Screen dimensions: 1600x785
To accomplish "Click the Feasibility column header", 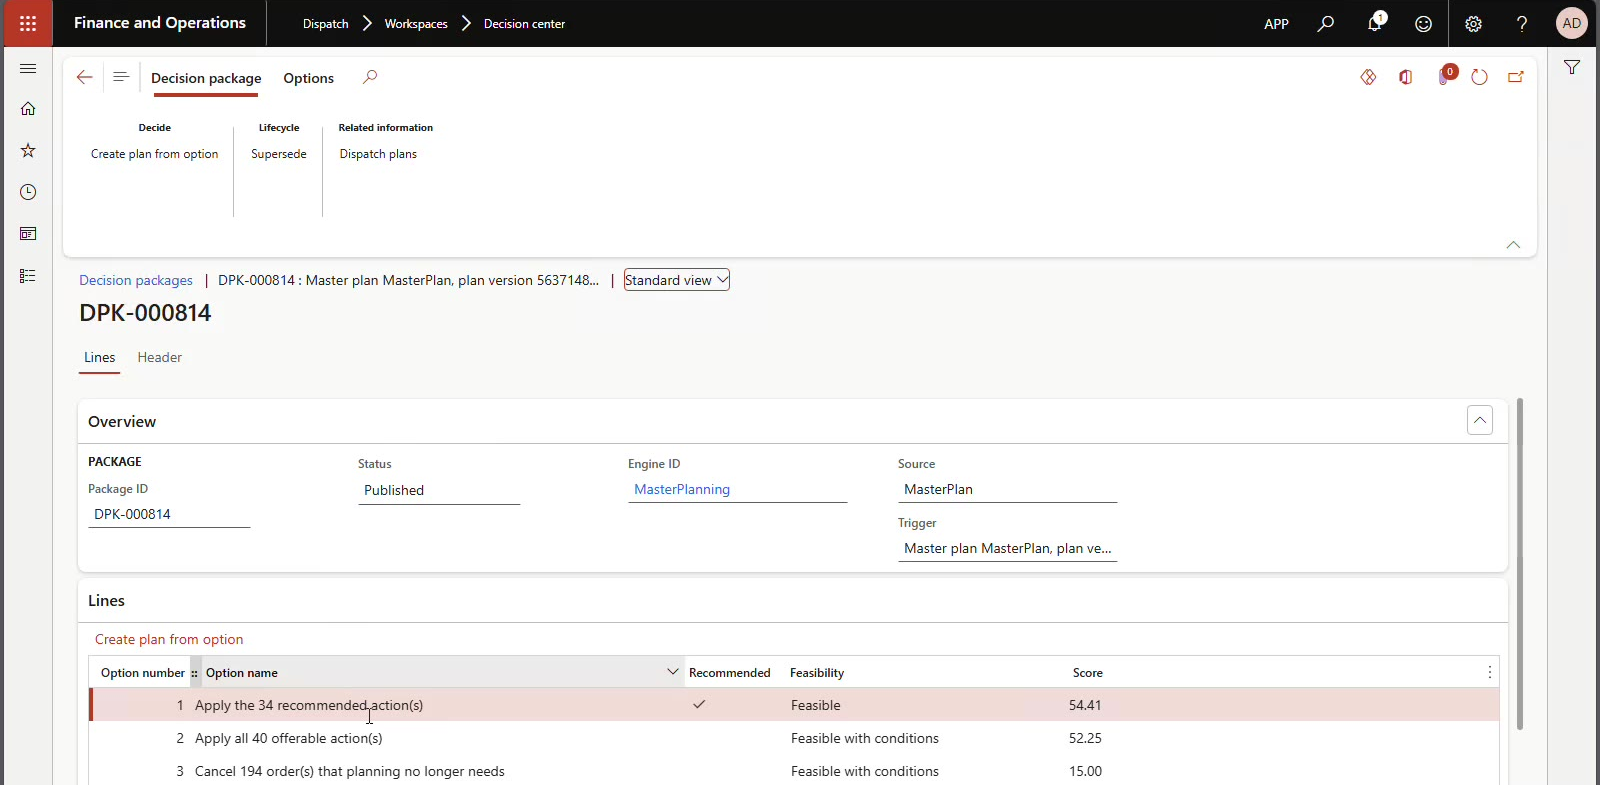I will 817,673.
